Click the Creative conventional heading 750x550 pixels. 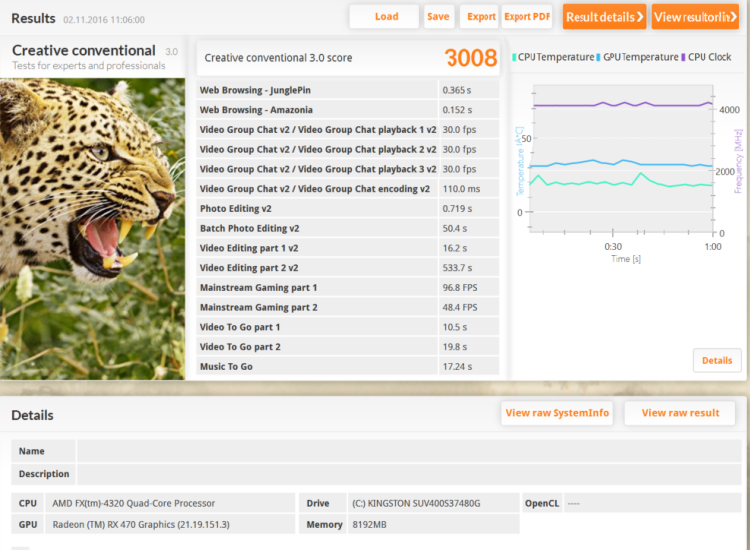(x=84, y=50)
